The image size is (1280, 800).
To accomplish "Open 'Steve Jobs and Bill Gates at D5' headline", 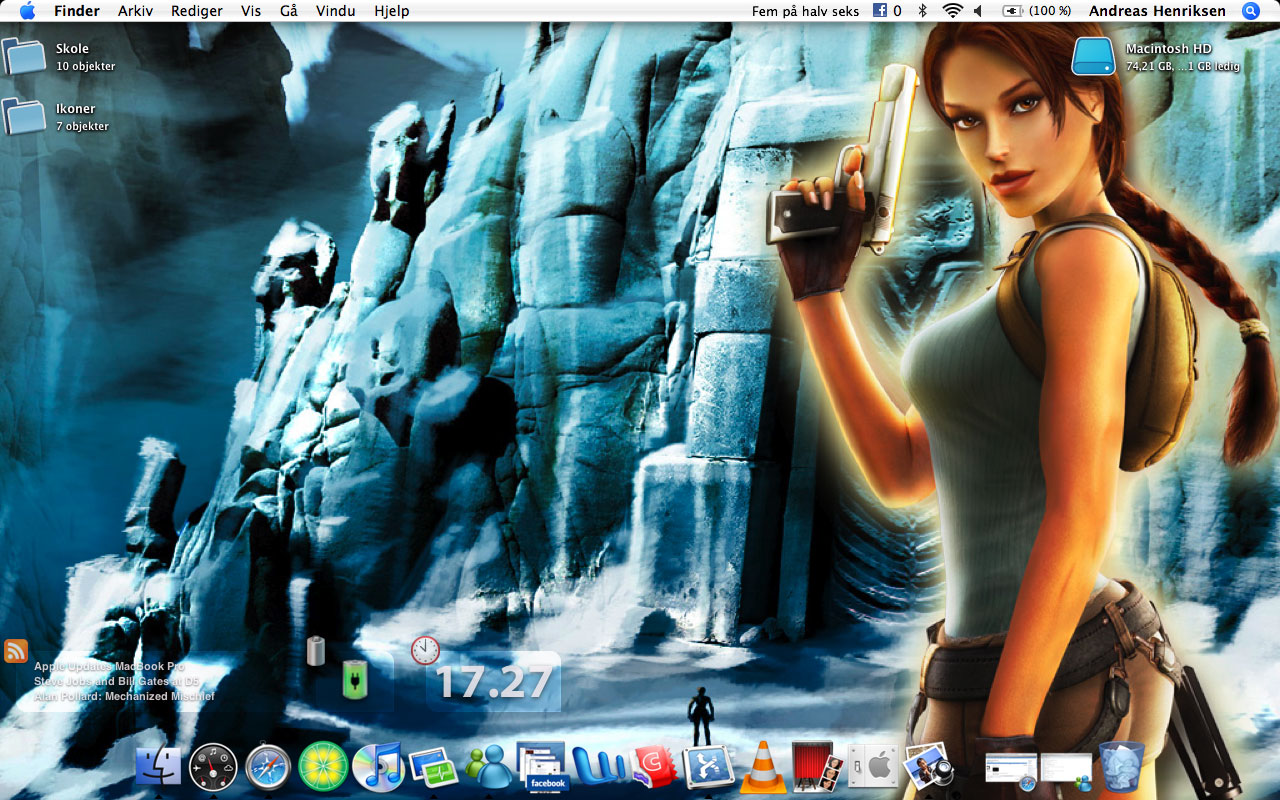I will 117,681.
